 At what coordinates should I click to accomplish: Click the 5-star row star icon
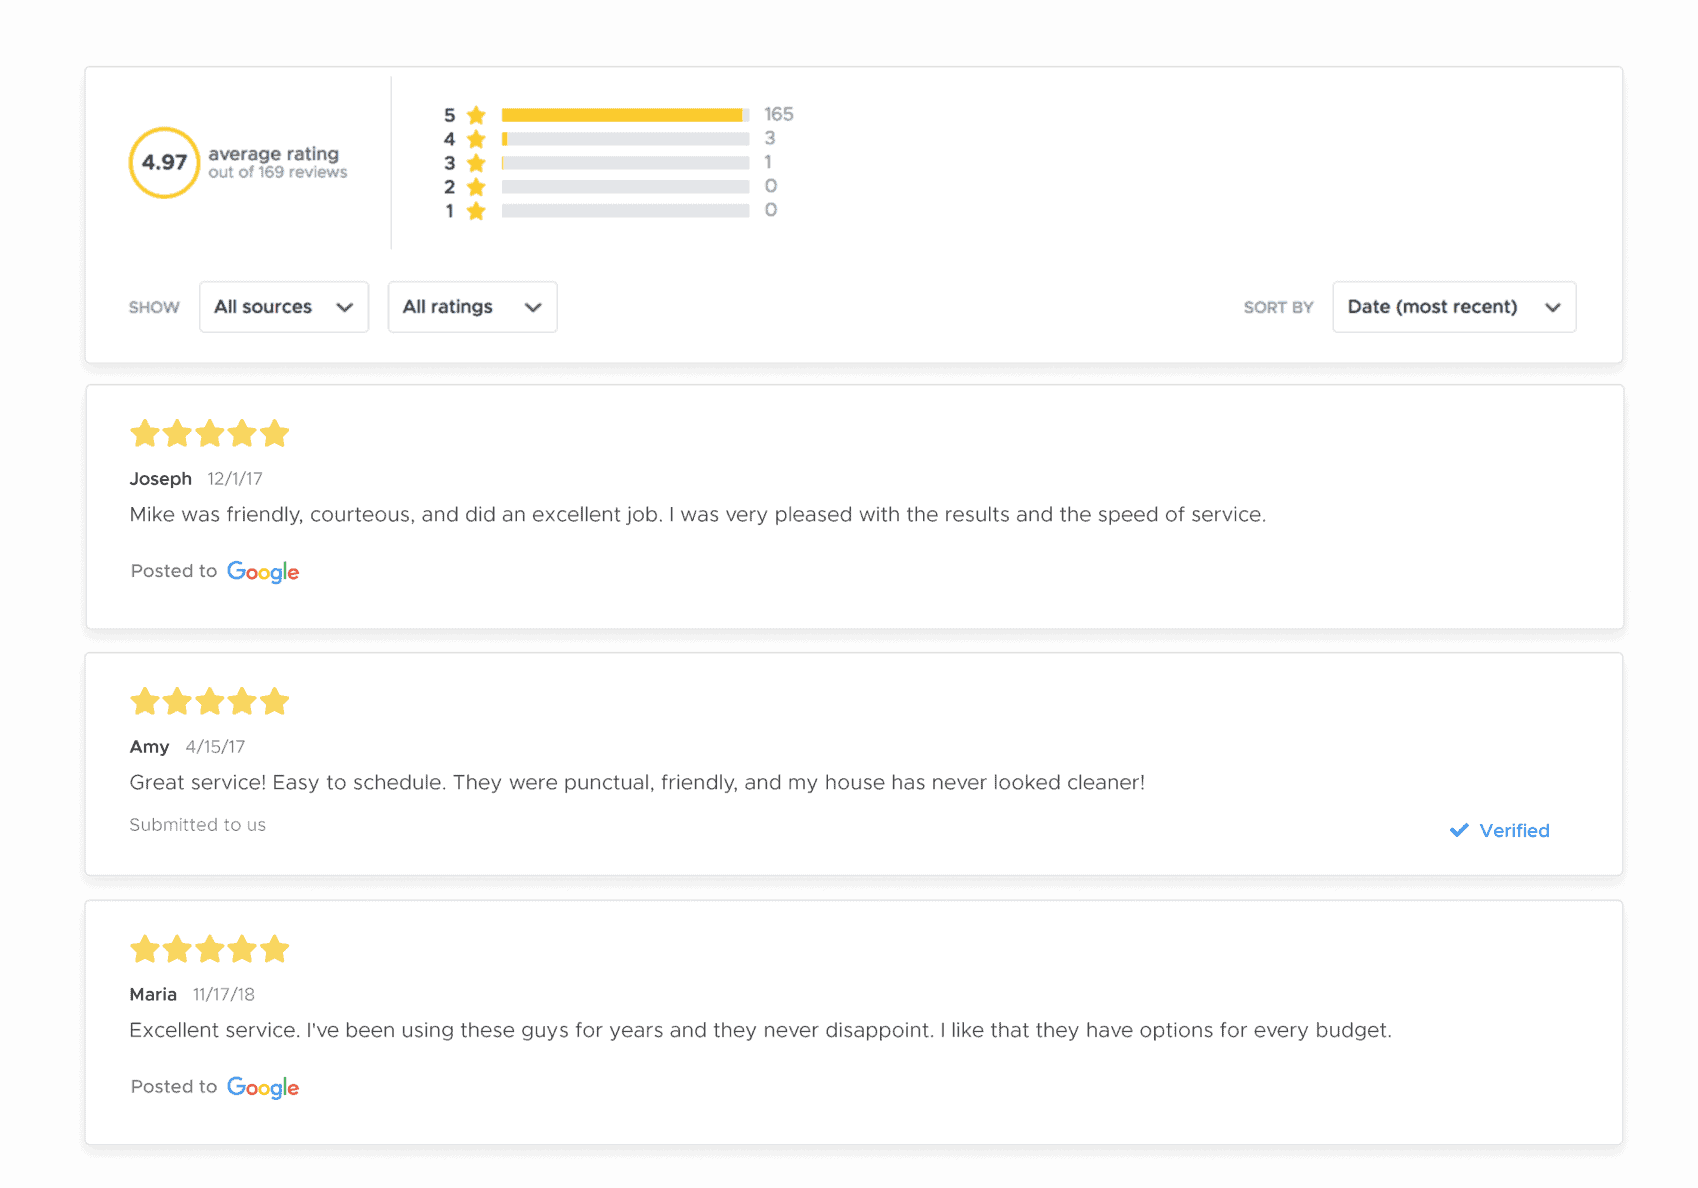476,115
